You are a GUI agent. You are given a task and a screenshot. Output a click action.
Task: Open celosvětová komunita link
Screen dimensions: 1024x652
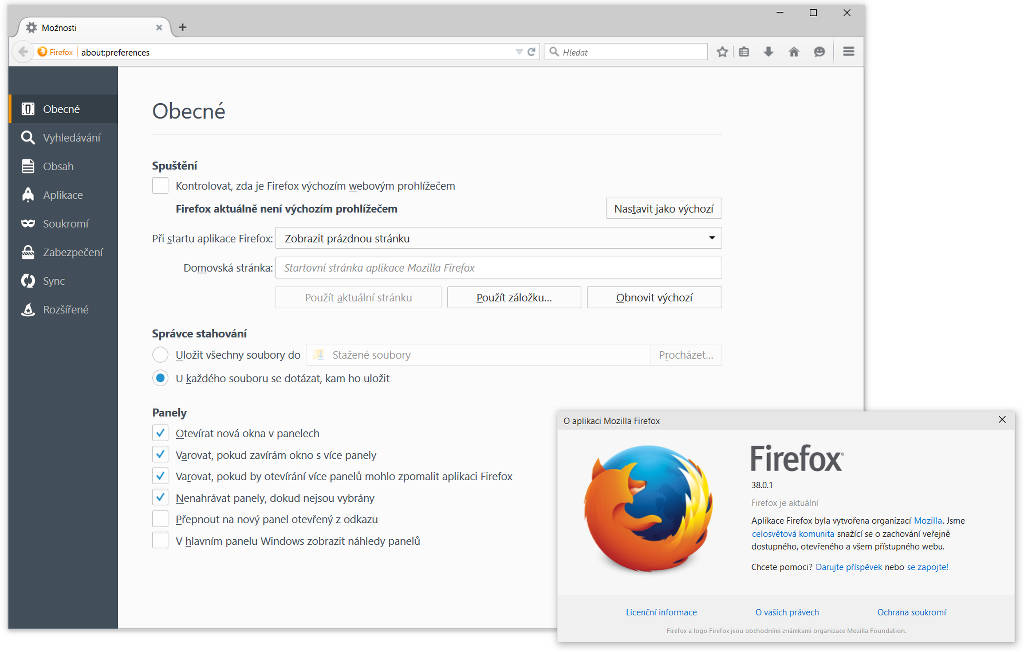pyautogui.click(x=793, y=534)
